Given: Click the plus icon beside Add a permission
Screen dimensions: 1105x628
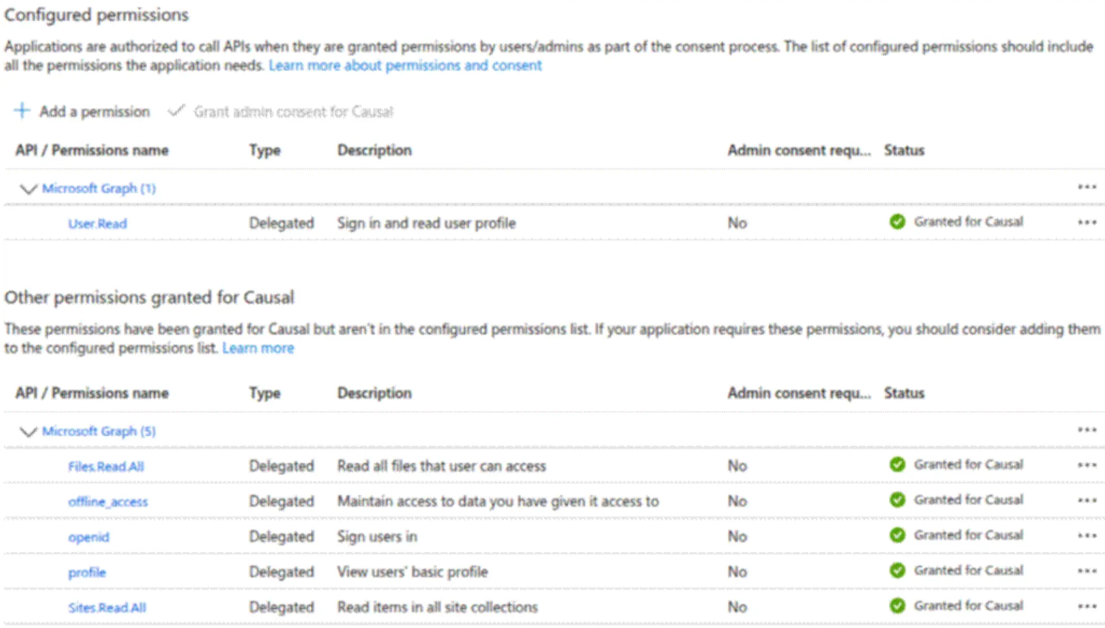Looking at the screenshot, I should point(22,111).
